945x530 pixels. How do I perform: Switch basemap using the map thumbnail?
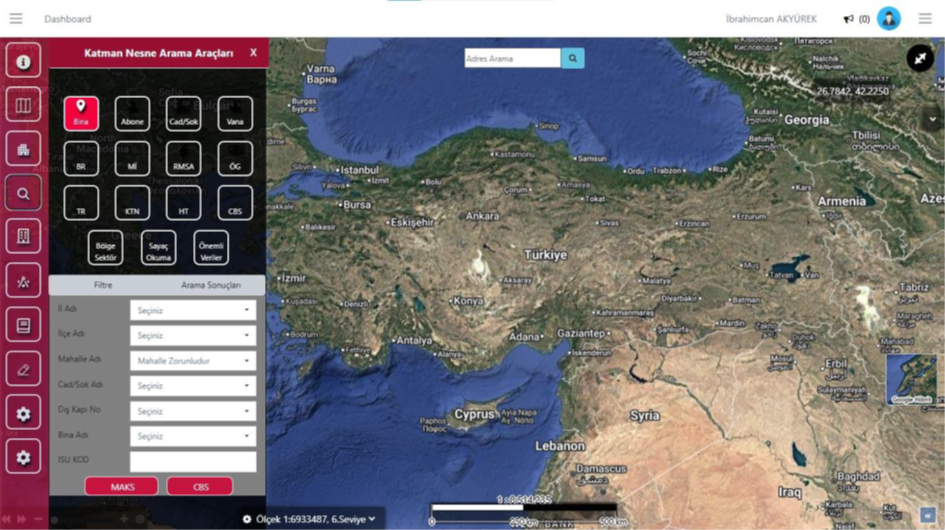click(910, 380)
